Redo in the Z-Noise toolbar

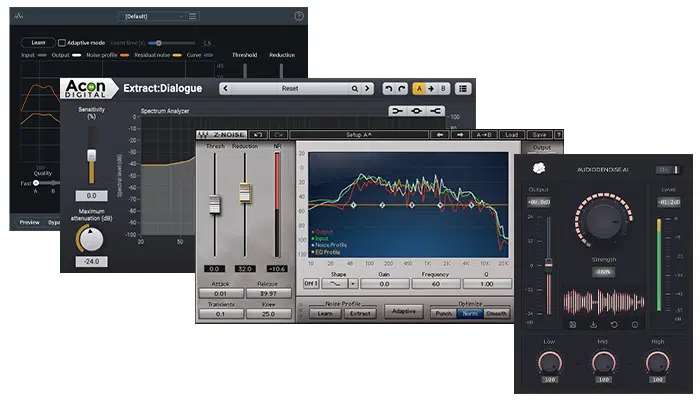tap(278, 134)
